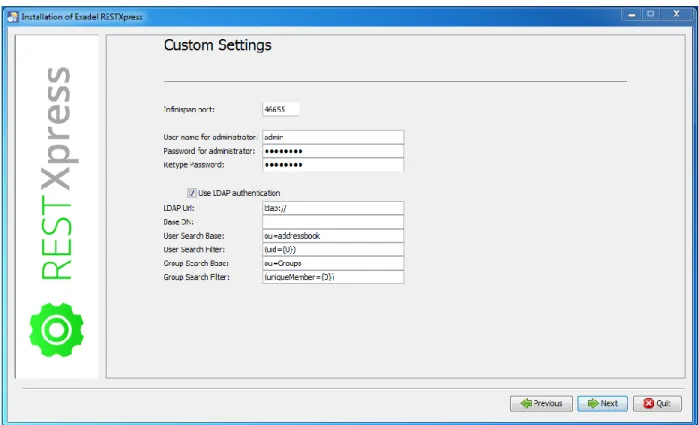699x425 pixels.
Task: Click the administrator user name field
Action: (333, 137)
